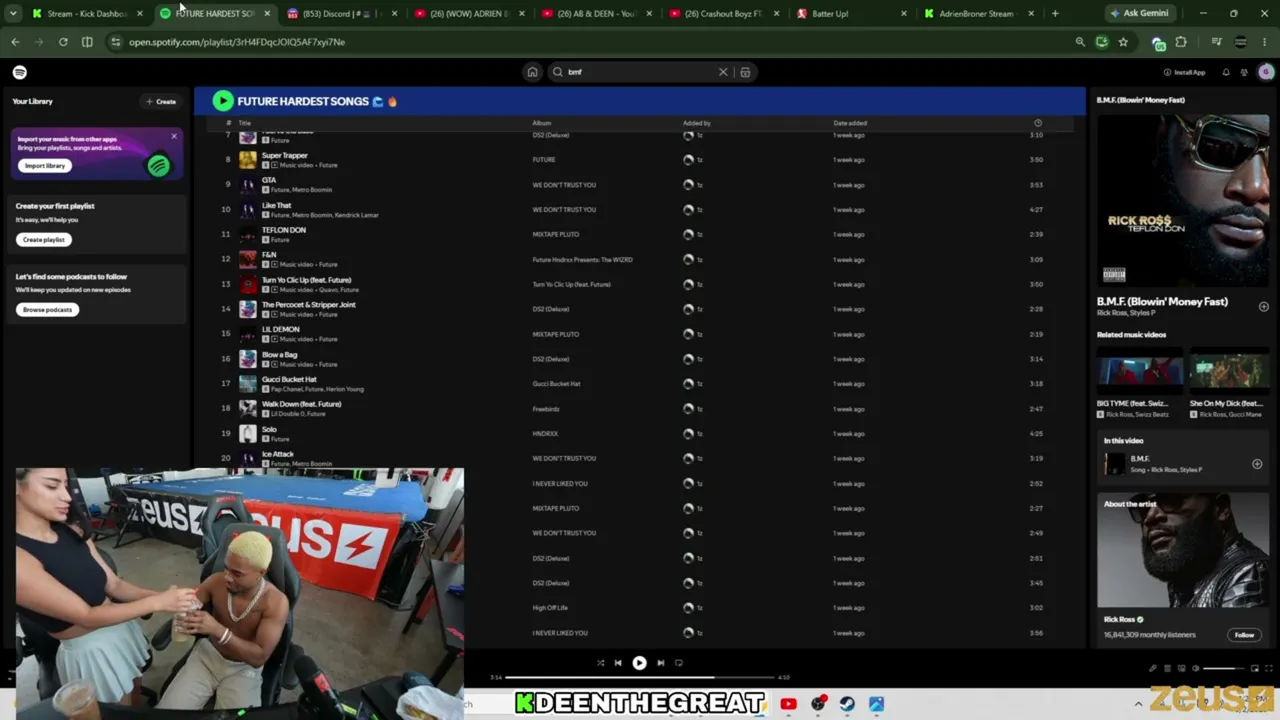Open the Steam taskbar icon

(x=847, y=704)
